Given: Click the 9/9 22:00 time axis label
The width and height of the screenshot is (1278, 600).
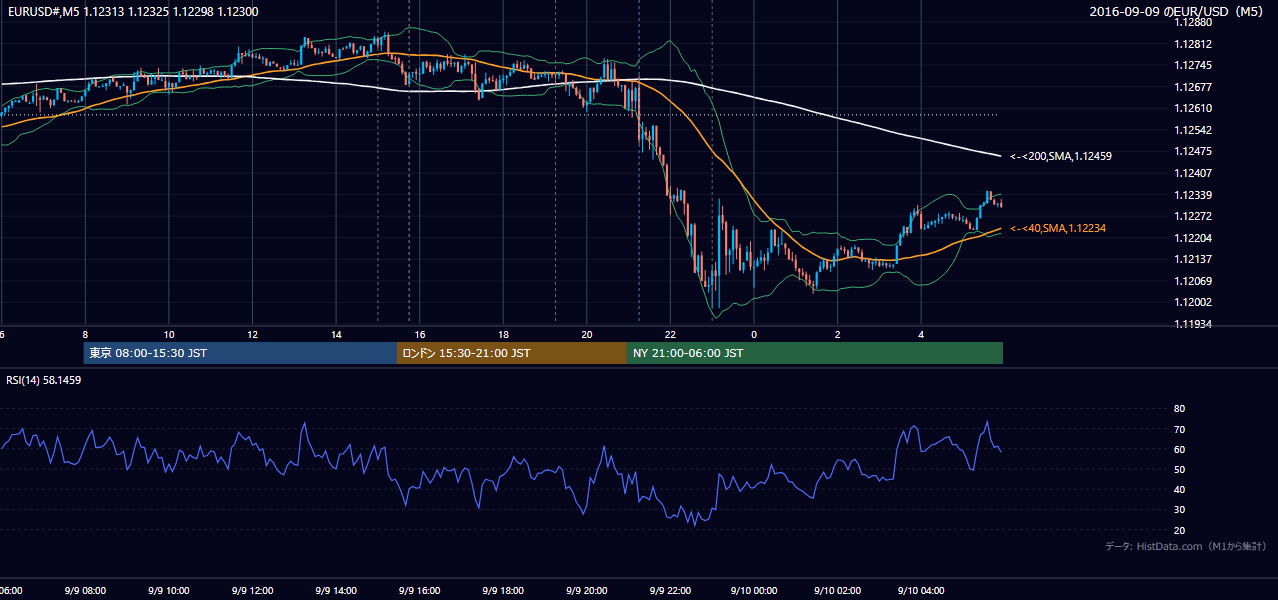Looking at the screenshot, I should click(x=670, y=591).
